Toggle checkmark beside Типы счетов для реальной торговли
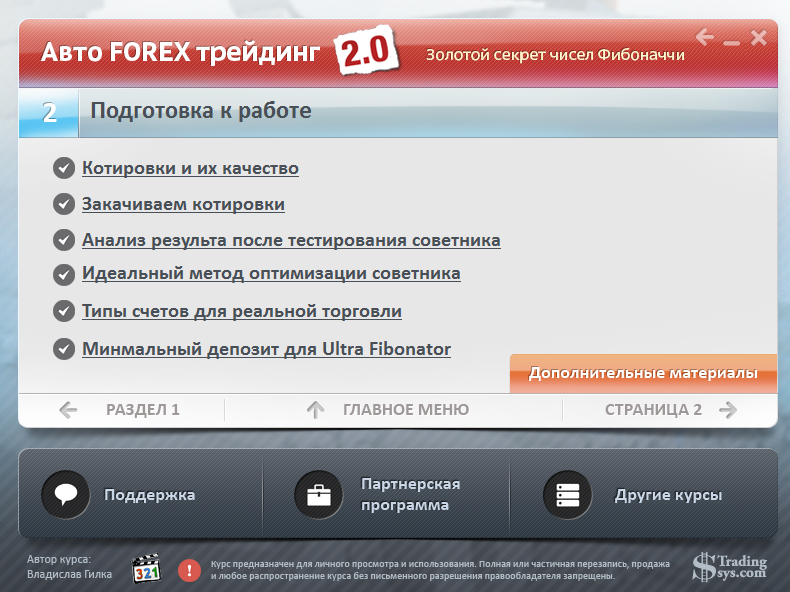The image size is (790, 592). pos(64,311)
